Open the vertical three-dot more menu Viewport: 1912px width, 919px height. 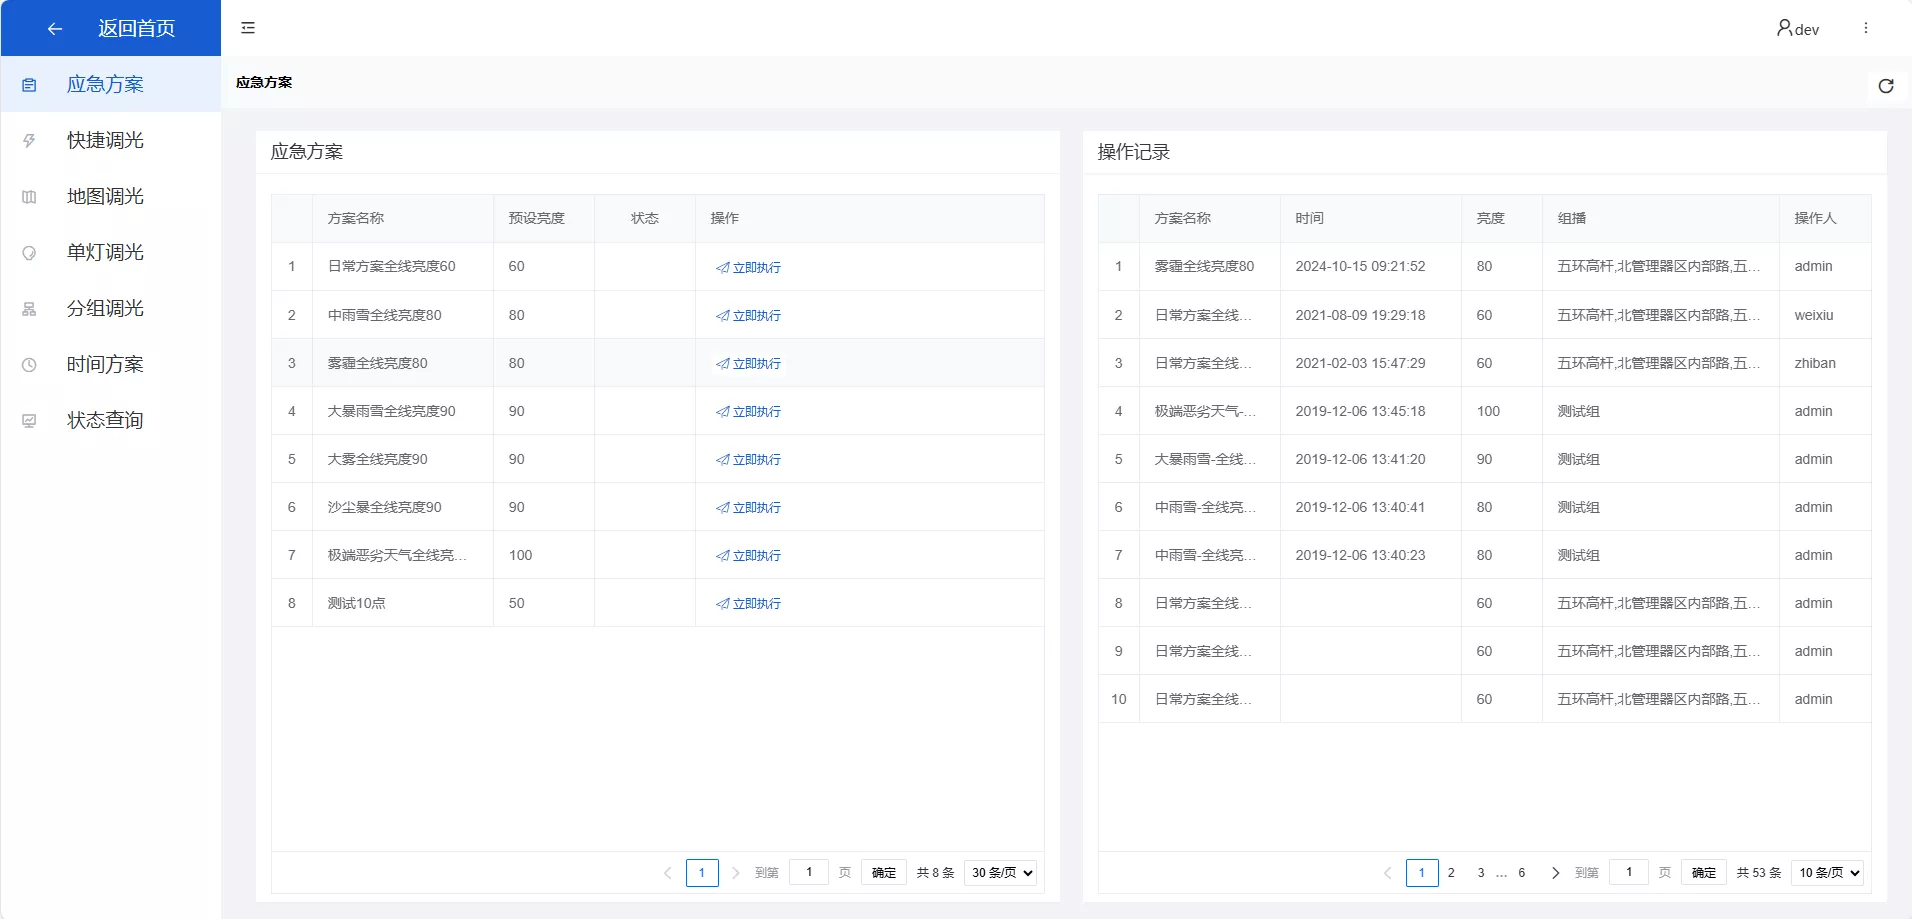tap(1866, 28)
